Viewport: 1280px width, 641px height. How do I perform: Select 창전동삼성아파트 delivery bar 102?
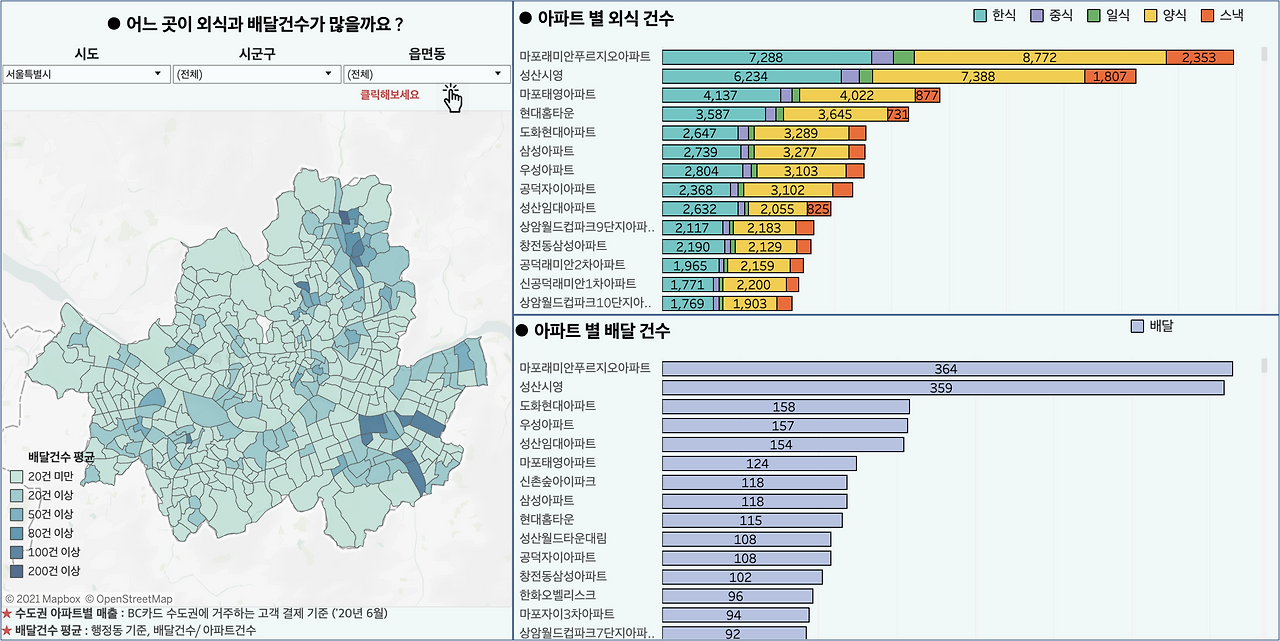[743, 576]
